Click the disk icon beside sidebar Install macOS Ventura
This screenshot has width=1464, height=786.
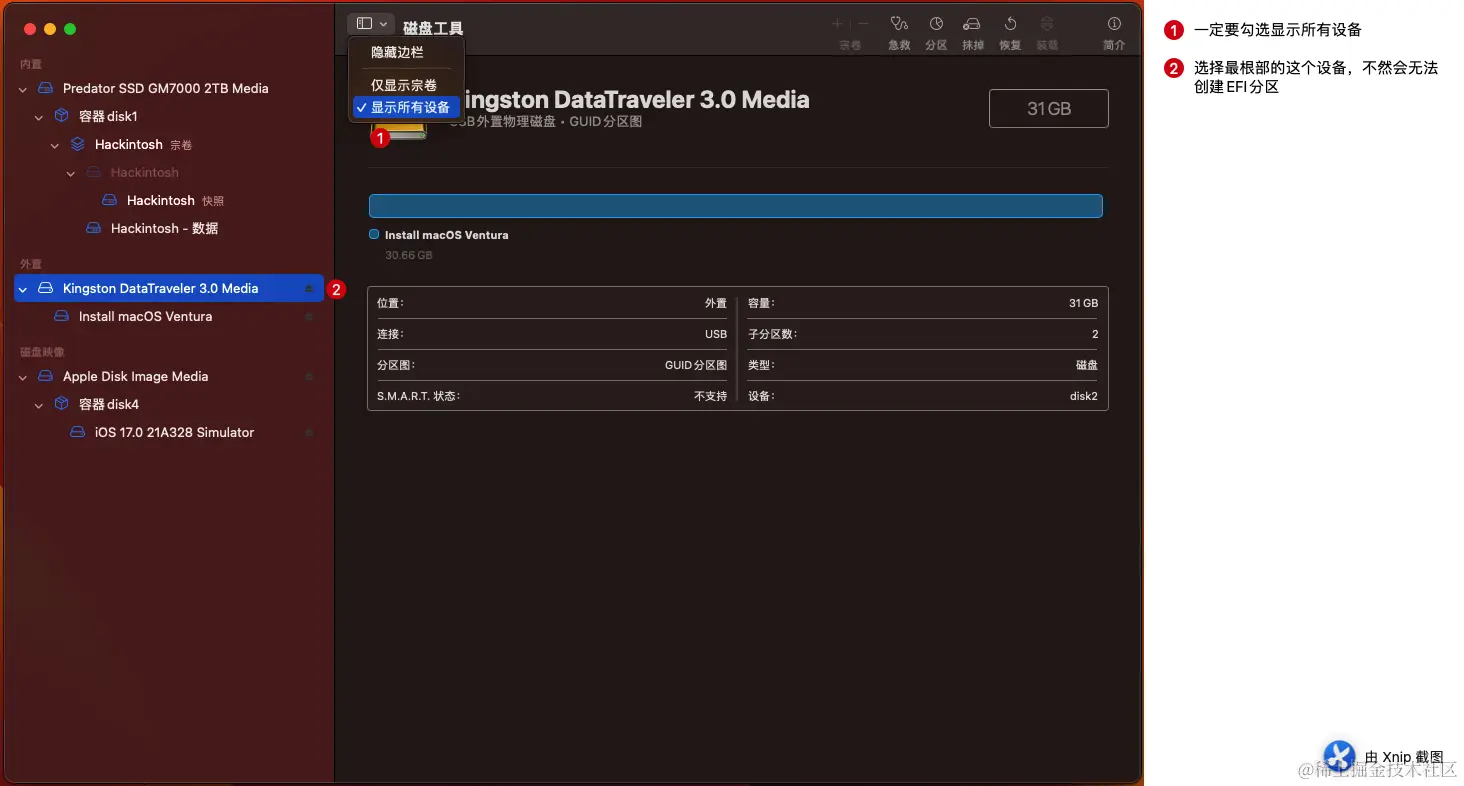tap(61, 316)
